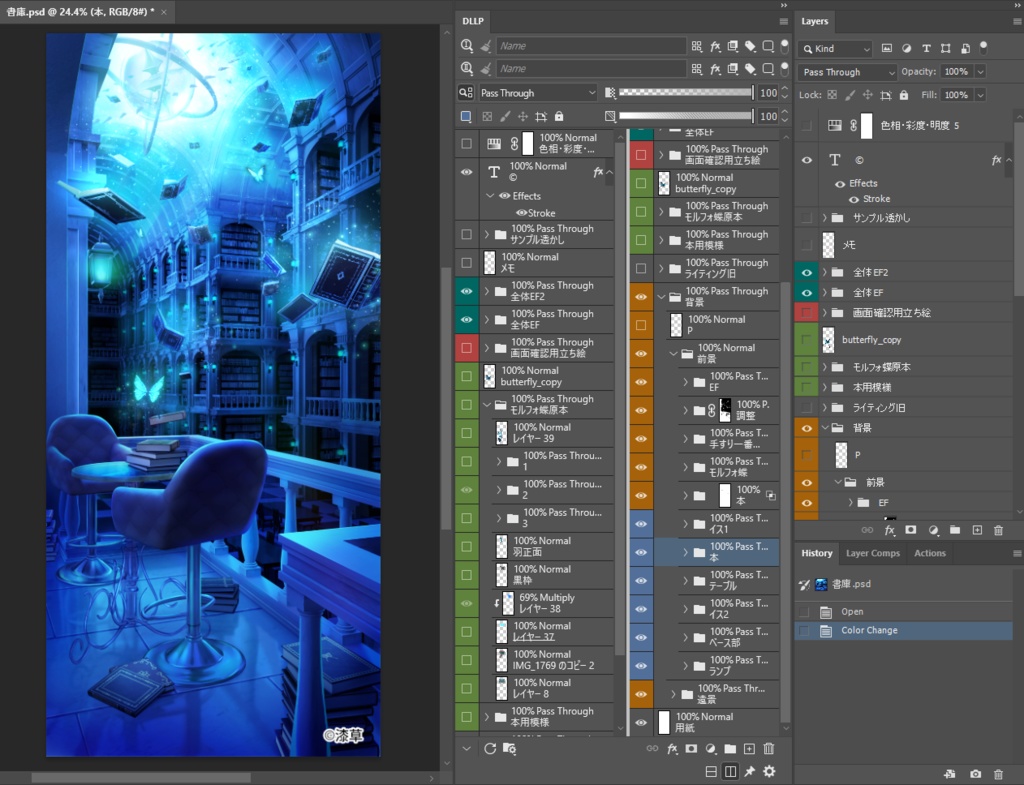The image size is (1024, 785).
Task: Open the Pass Through blend mode dropdown
Action: coord(847,71)
